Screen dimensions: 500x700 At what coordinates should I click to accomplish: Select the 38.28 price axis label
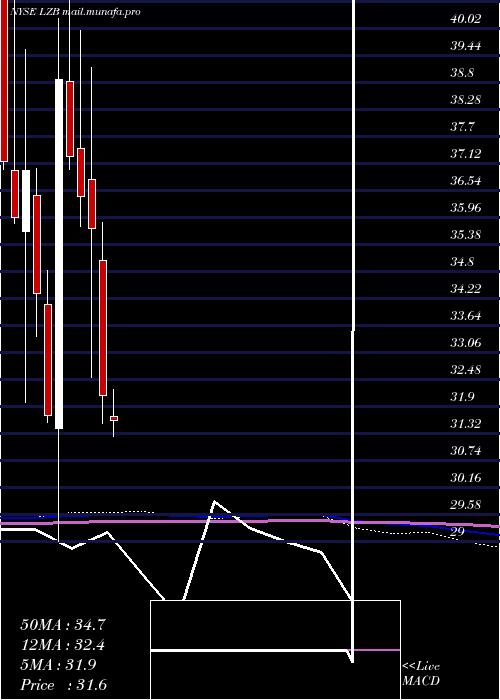coord(466,100)
